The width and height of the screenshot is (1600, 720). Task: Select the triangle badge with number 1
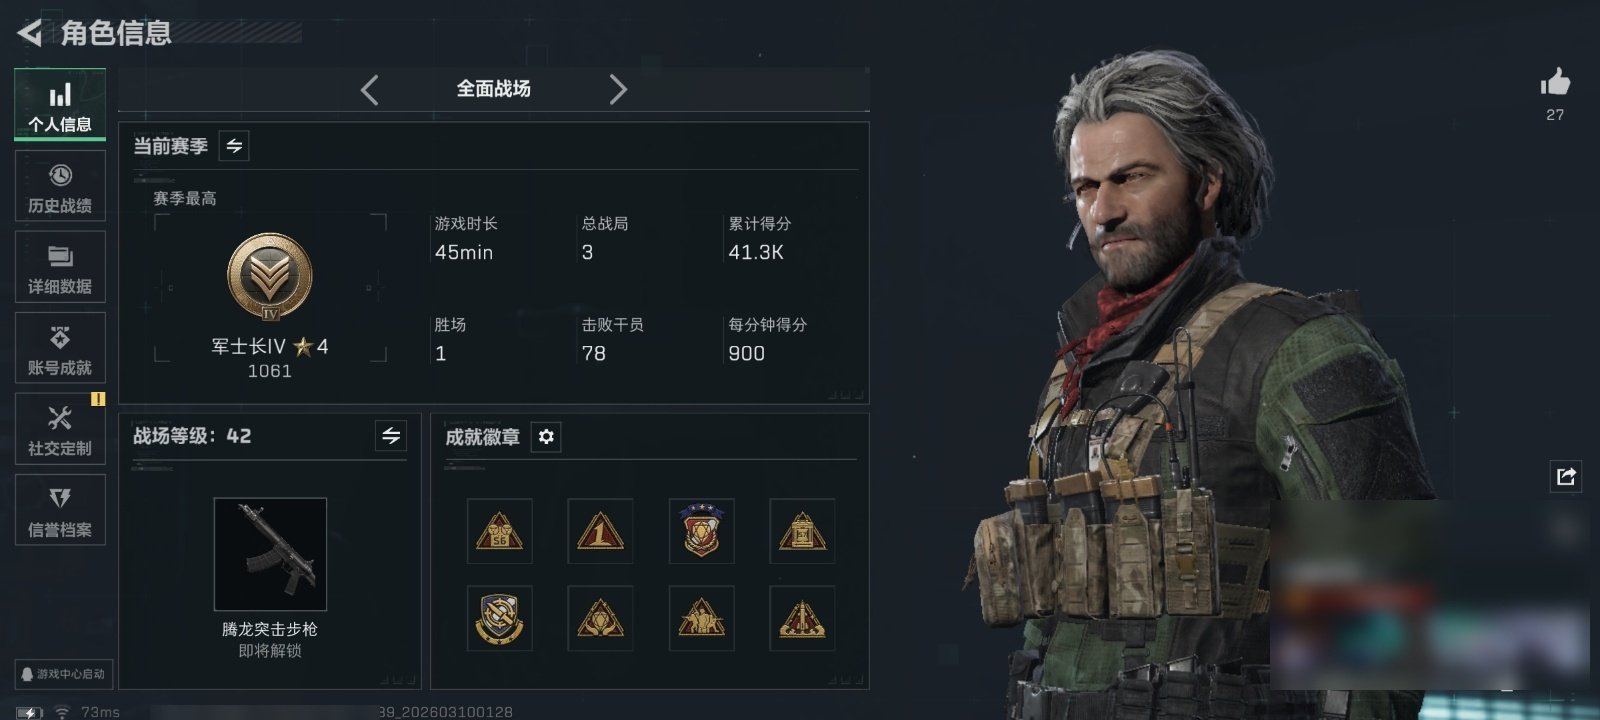coord(600,531)
